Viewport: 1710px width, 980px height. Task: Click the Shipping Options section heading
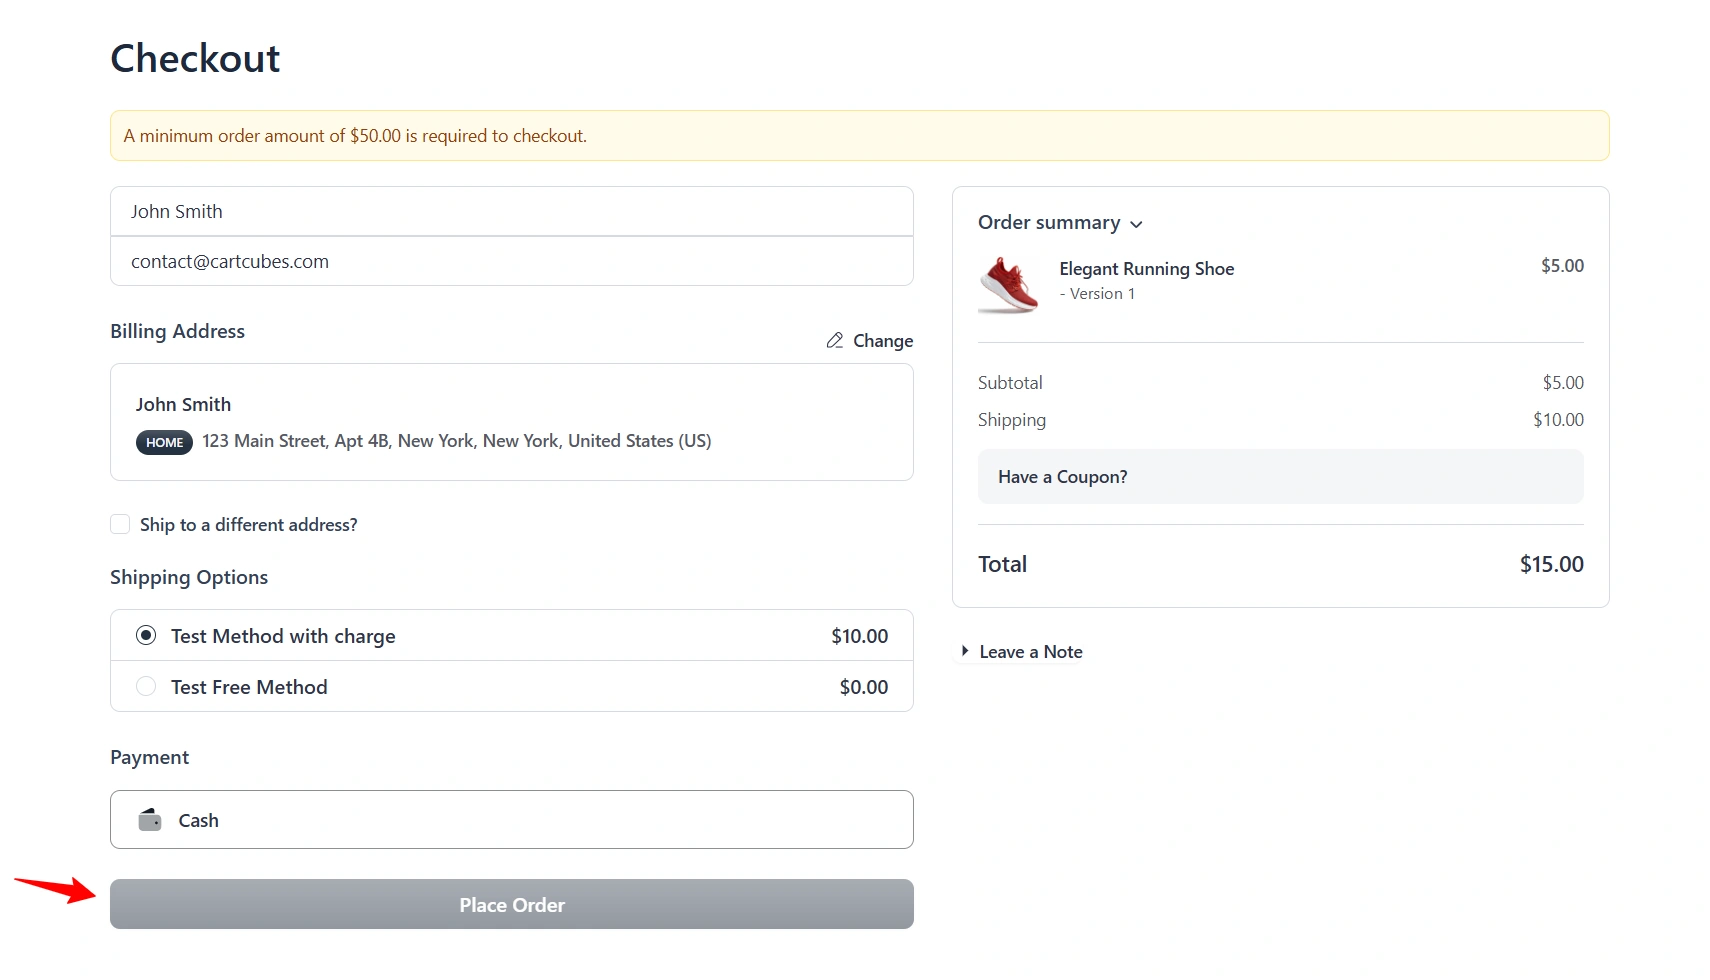[x=189, y=577]
